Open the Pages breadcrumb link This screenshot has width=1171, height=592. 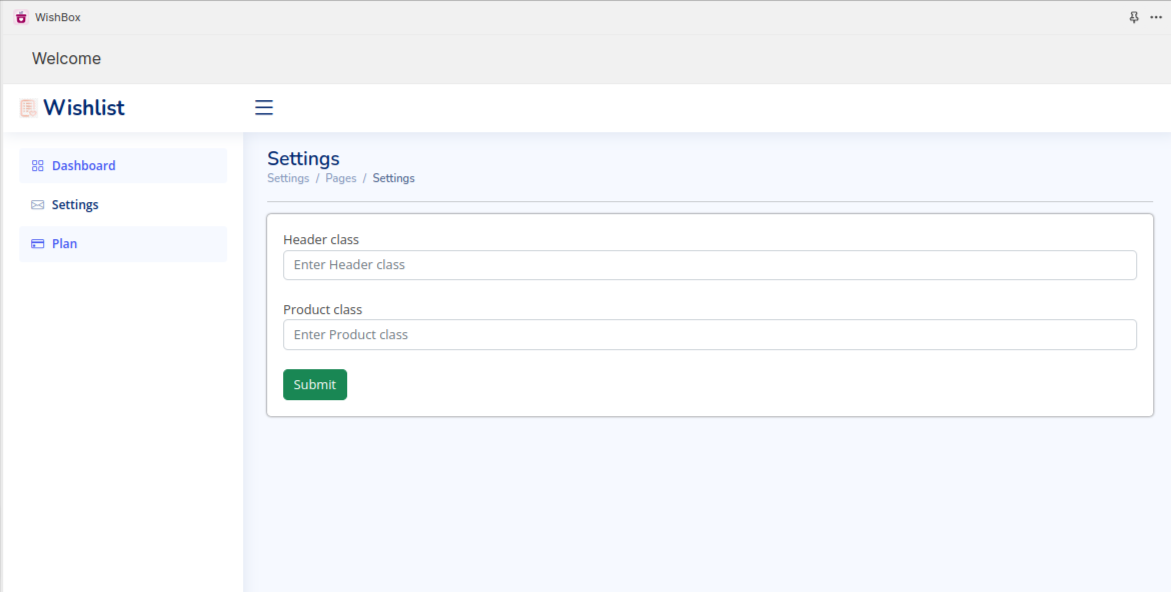[x=341, y=178]
